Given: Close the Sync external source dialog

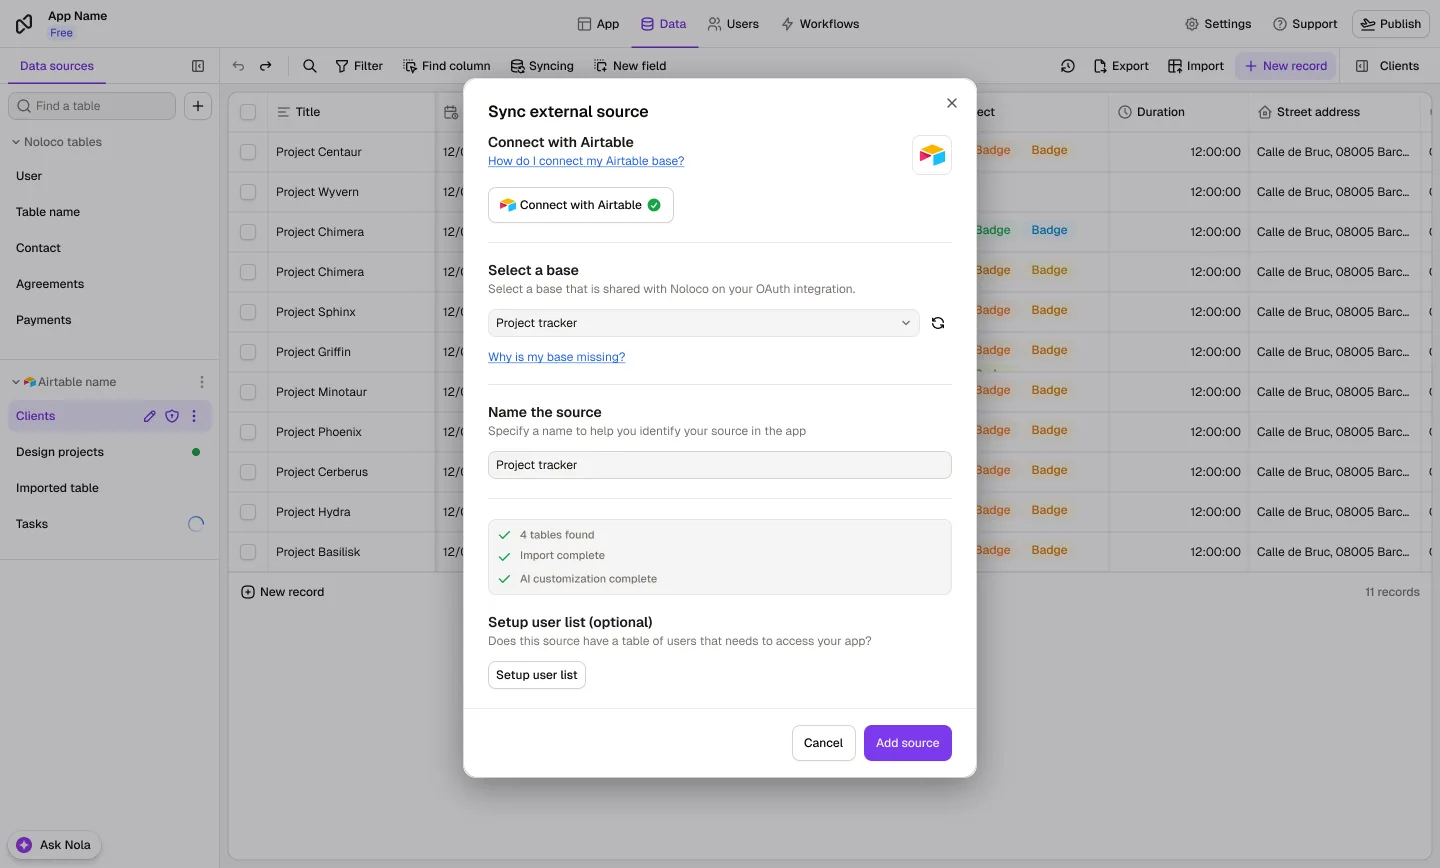Looking at the screenshot, I should (952, 103).
